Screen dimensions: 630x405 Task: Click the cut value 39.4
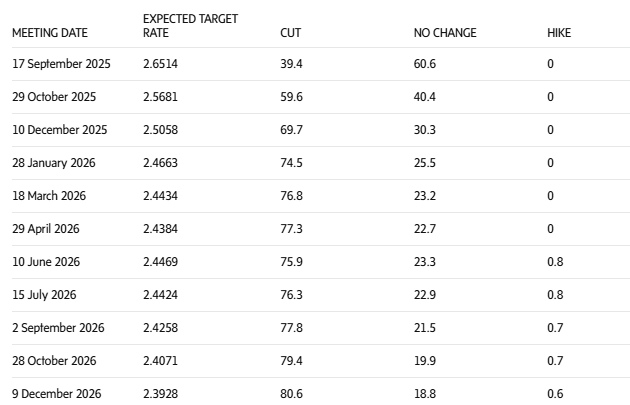pyautogui.click(x=291, y=64)
